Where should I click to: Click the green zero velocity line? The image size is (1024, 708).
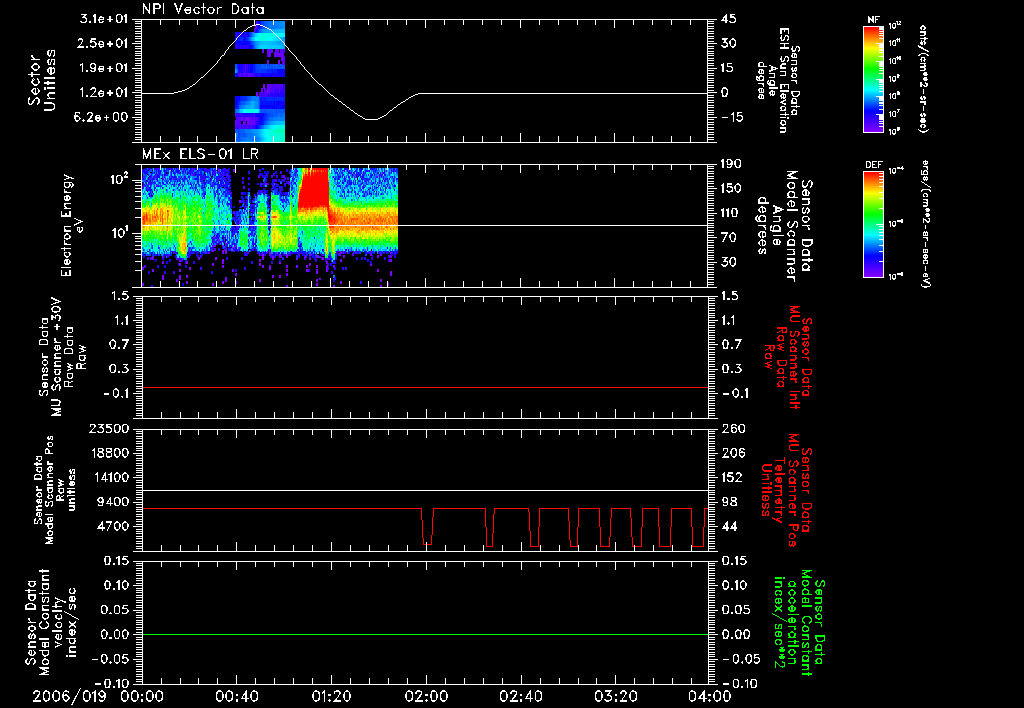pos(425,634)
